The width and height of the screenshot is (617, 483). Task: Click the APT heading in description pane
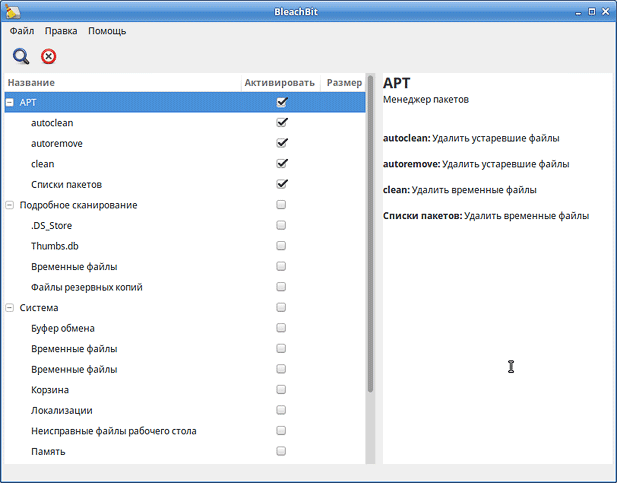pos(397,83)
